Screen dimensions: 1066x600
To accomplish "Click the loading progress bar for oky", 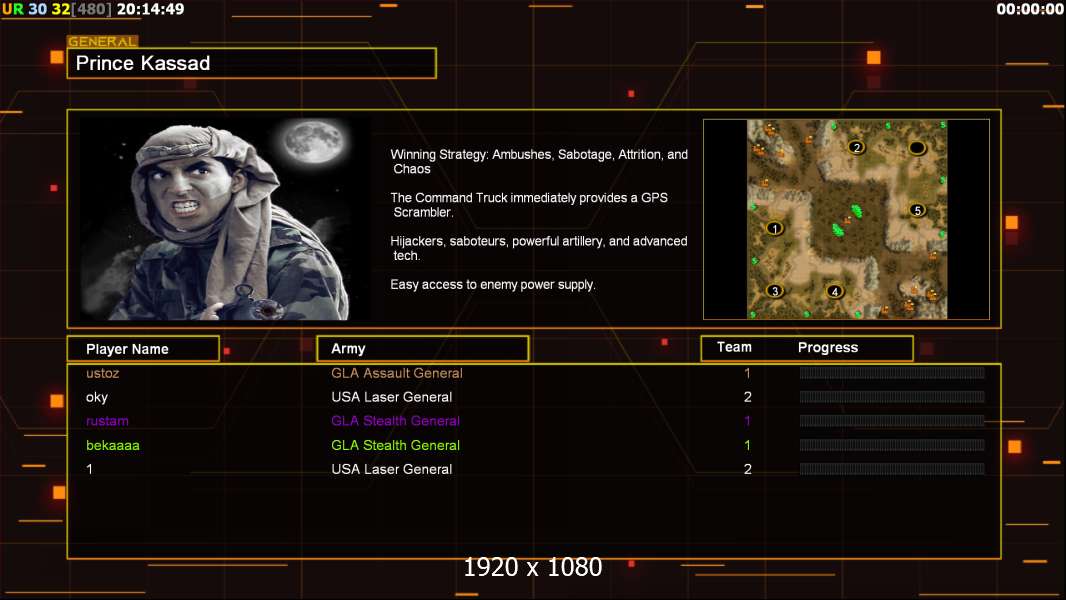I will (892, 396).
